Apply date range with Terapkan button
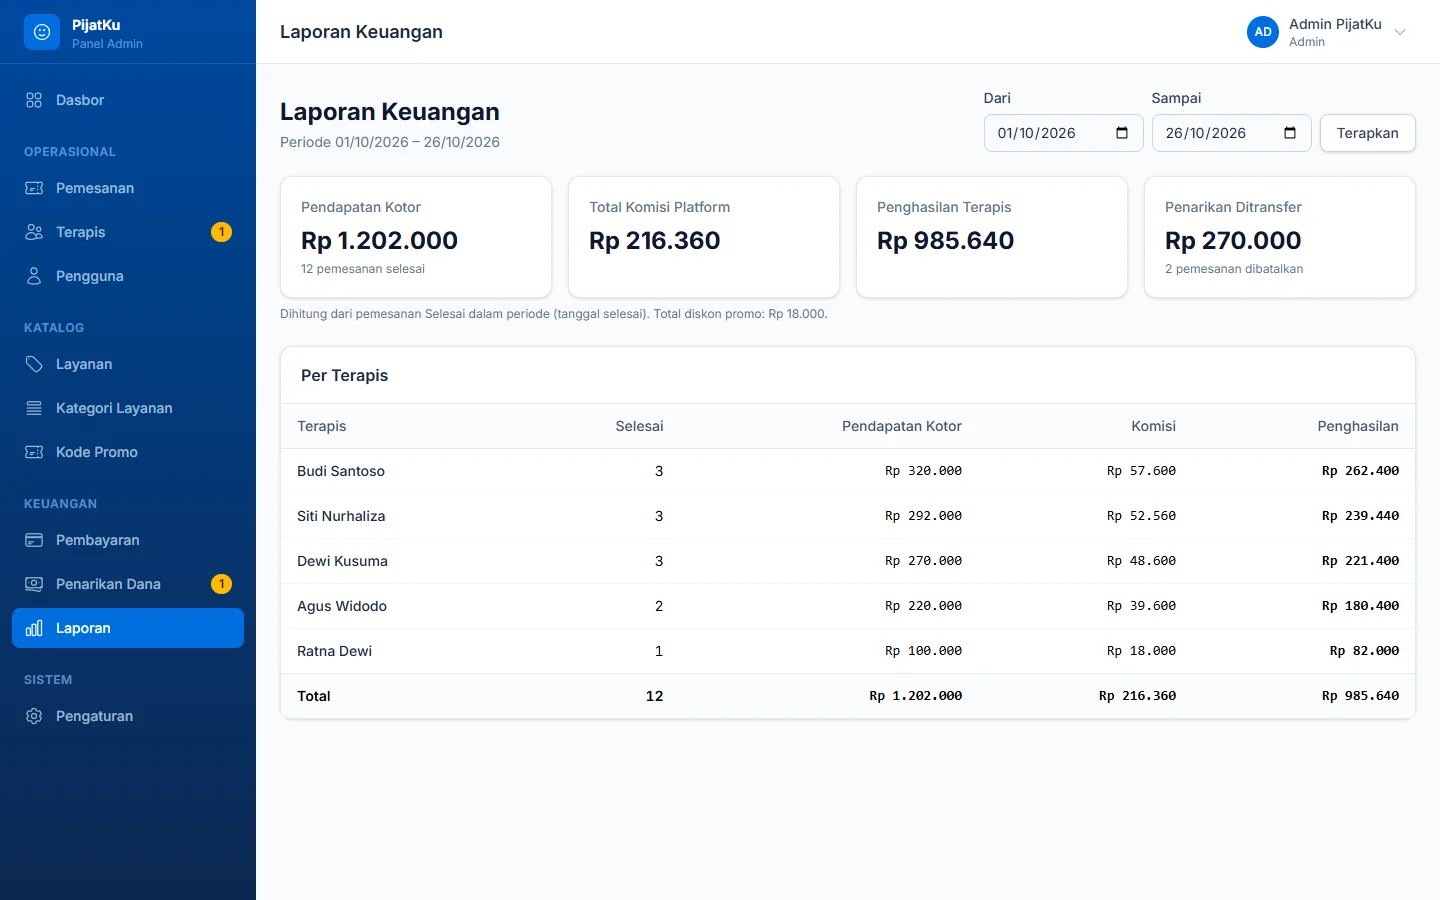Screen dimensions: 1440x900 (x=1368, y=133)
